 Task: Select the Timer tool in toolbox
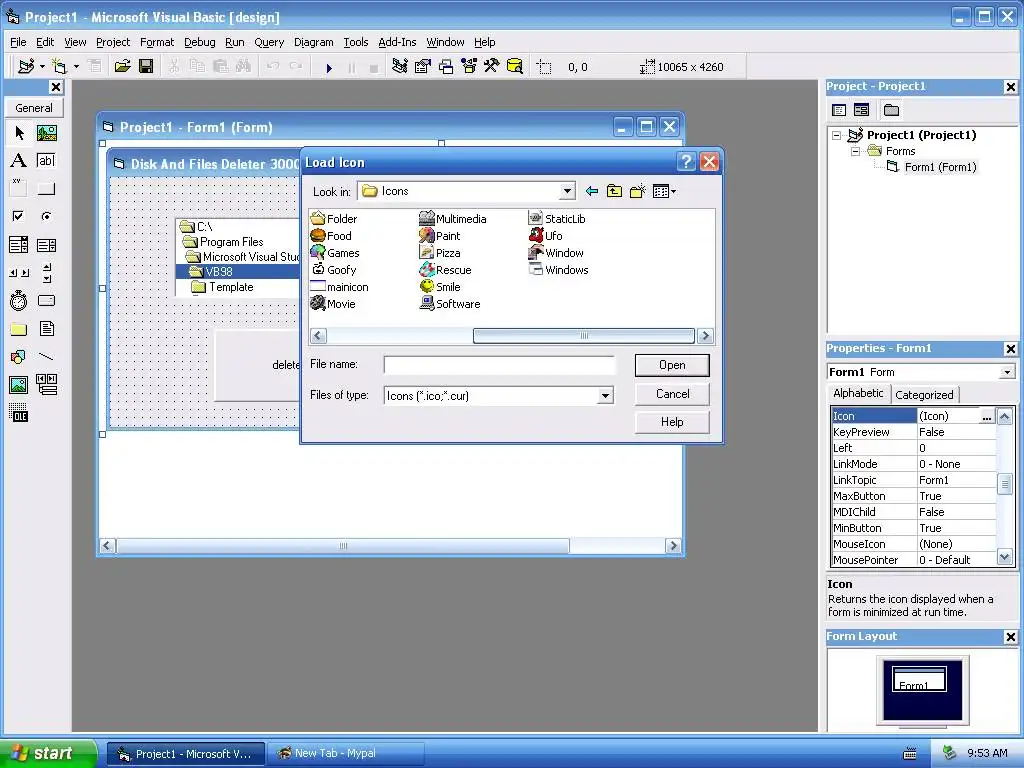point(19,301)
